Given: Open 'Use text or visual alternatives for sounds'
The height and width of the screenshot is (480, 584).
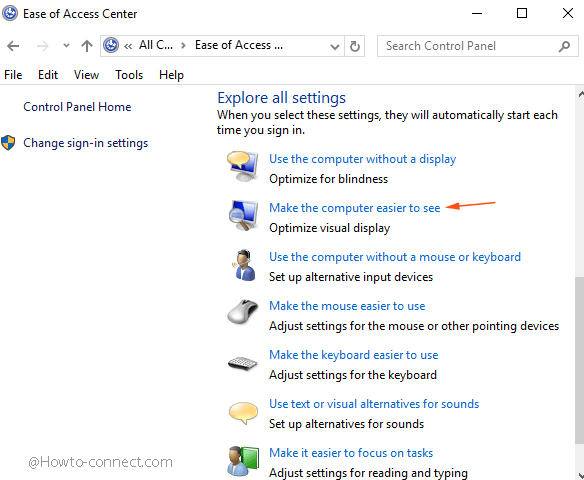Looking at the screenshot, I should coord(374,404).
